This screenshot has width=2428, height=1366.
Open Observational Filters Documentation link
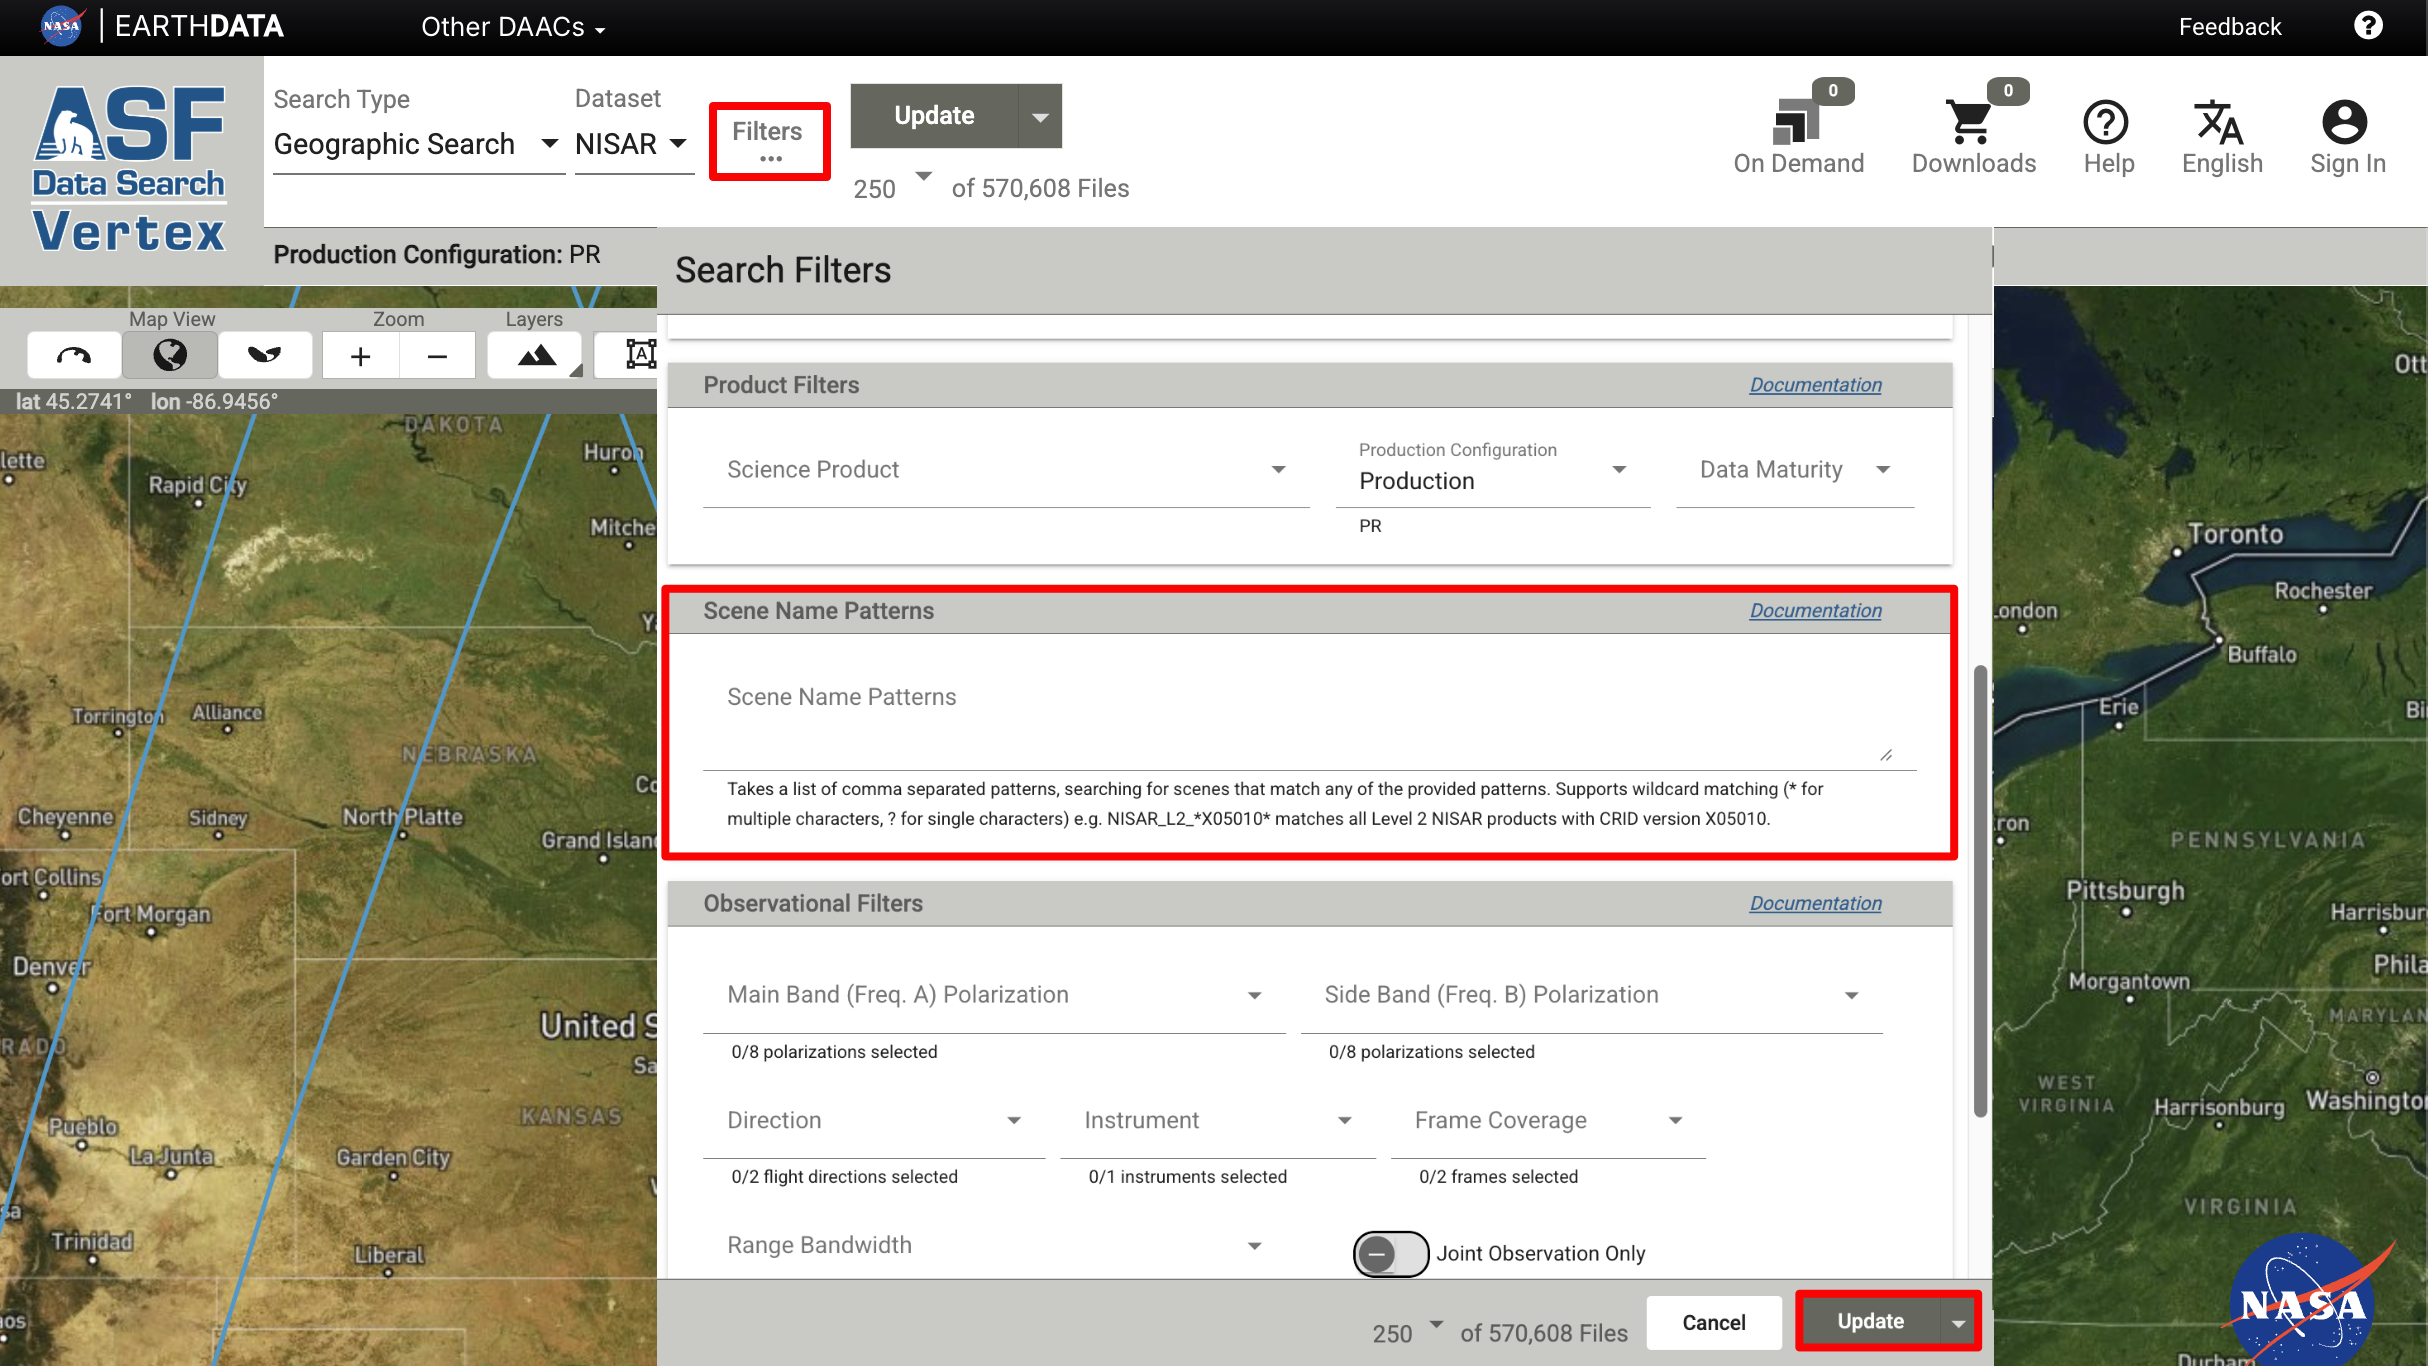tap(1815, 904)
